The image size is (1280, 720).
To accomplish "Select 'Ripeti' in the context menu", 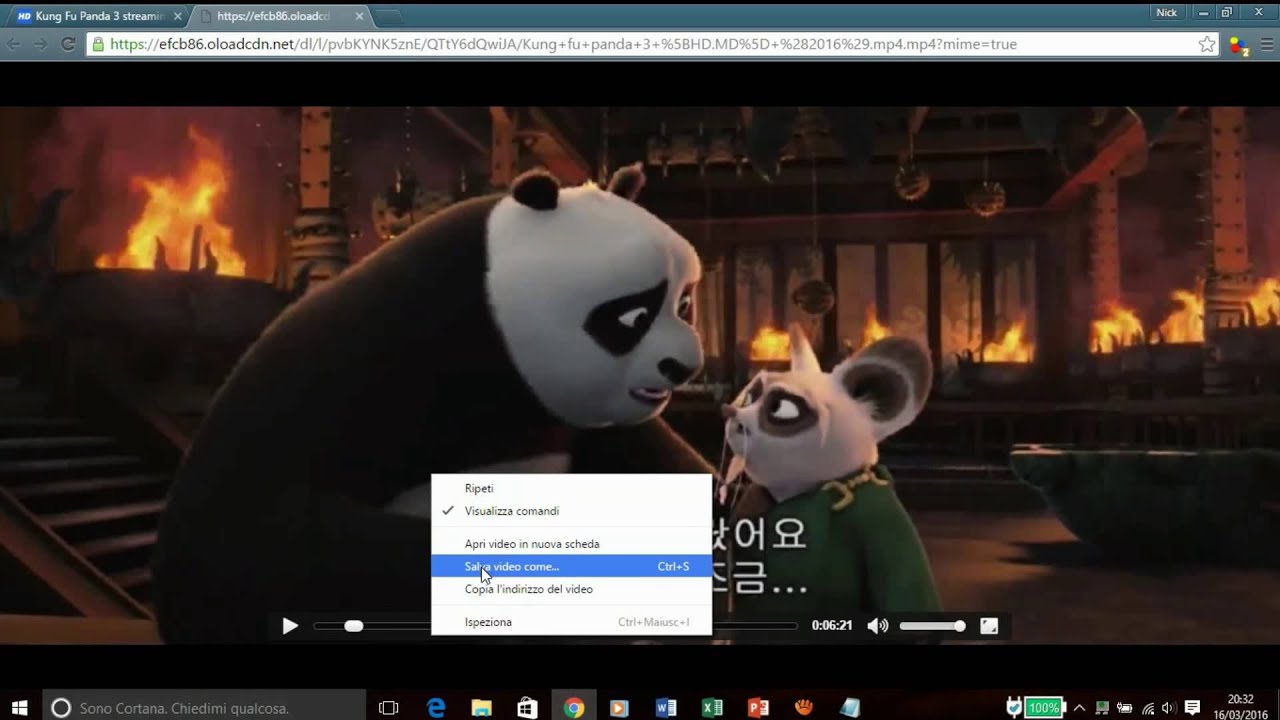I will coord(571,488).
